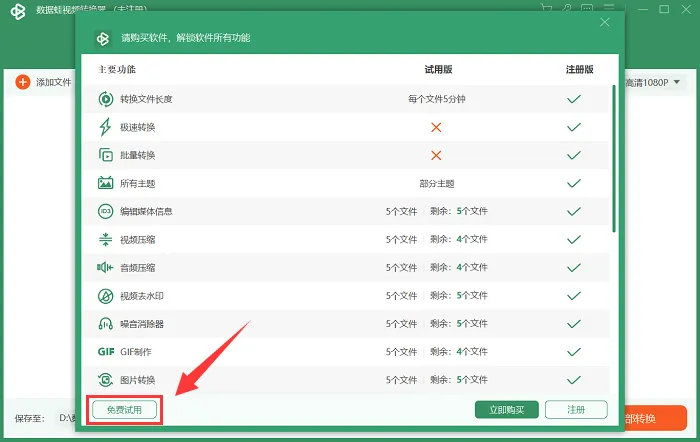The image size is (700, 442).
Task: Click the 免费试用 free trial button
Action: point(124,409)
